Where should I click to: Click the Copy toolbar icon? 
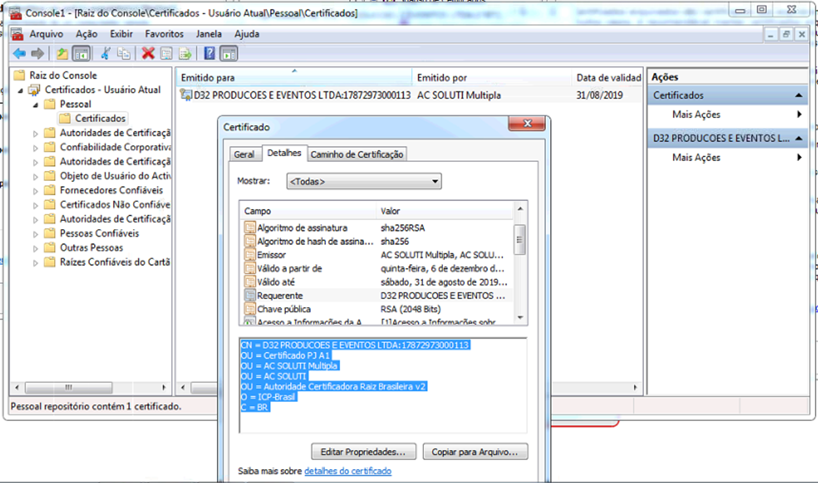(124, 53)
